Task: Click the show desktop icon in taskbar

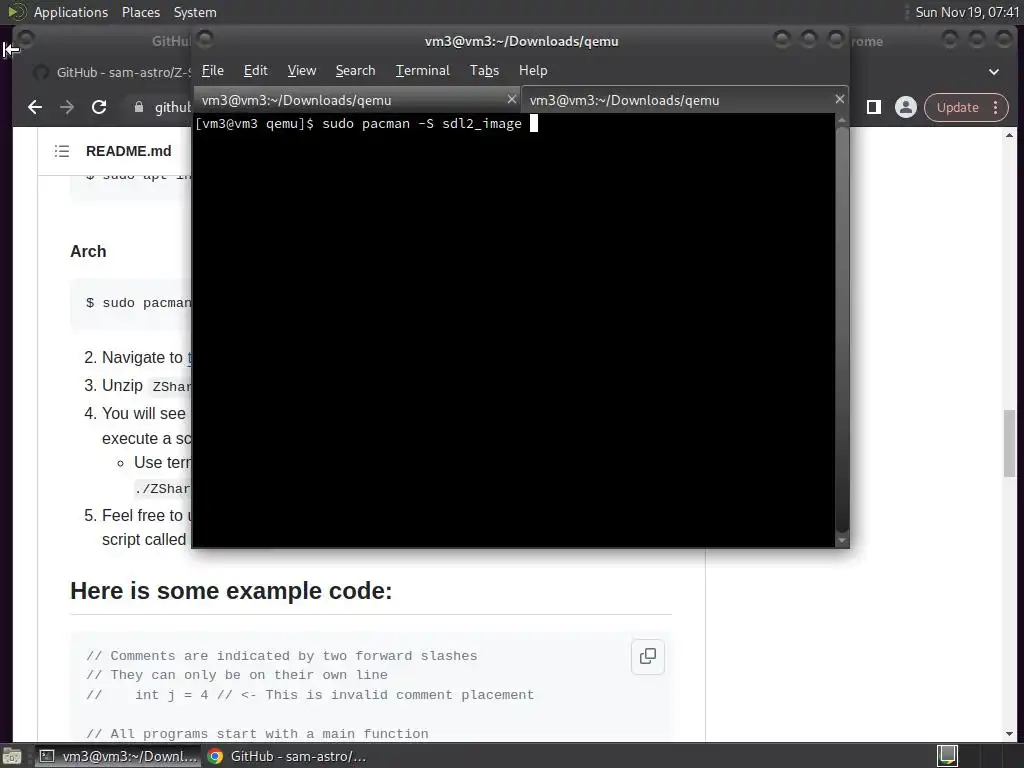Action: point(12,756)
